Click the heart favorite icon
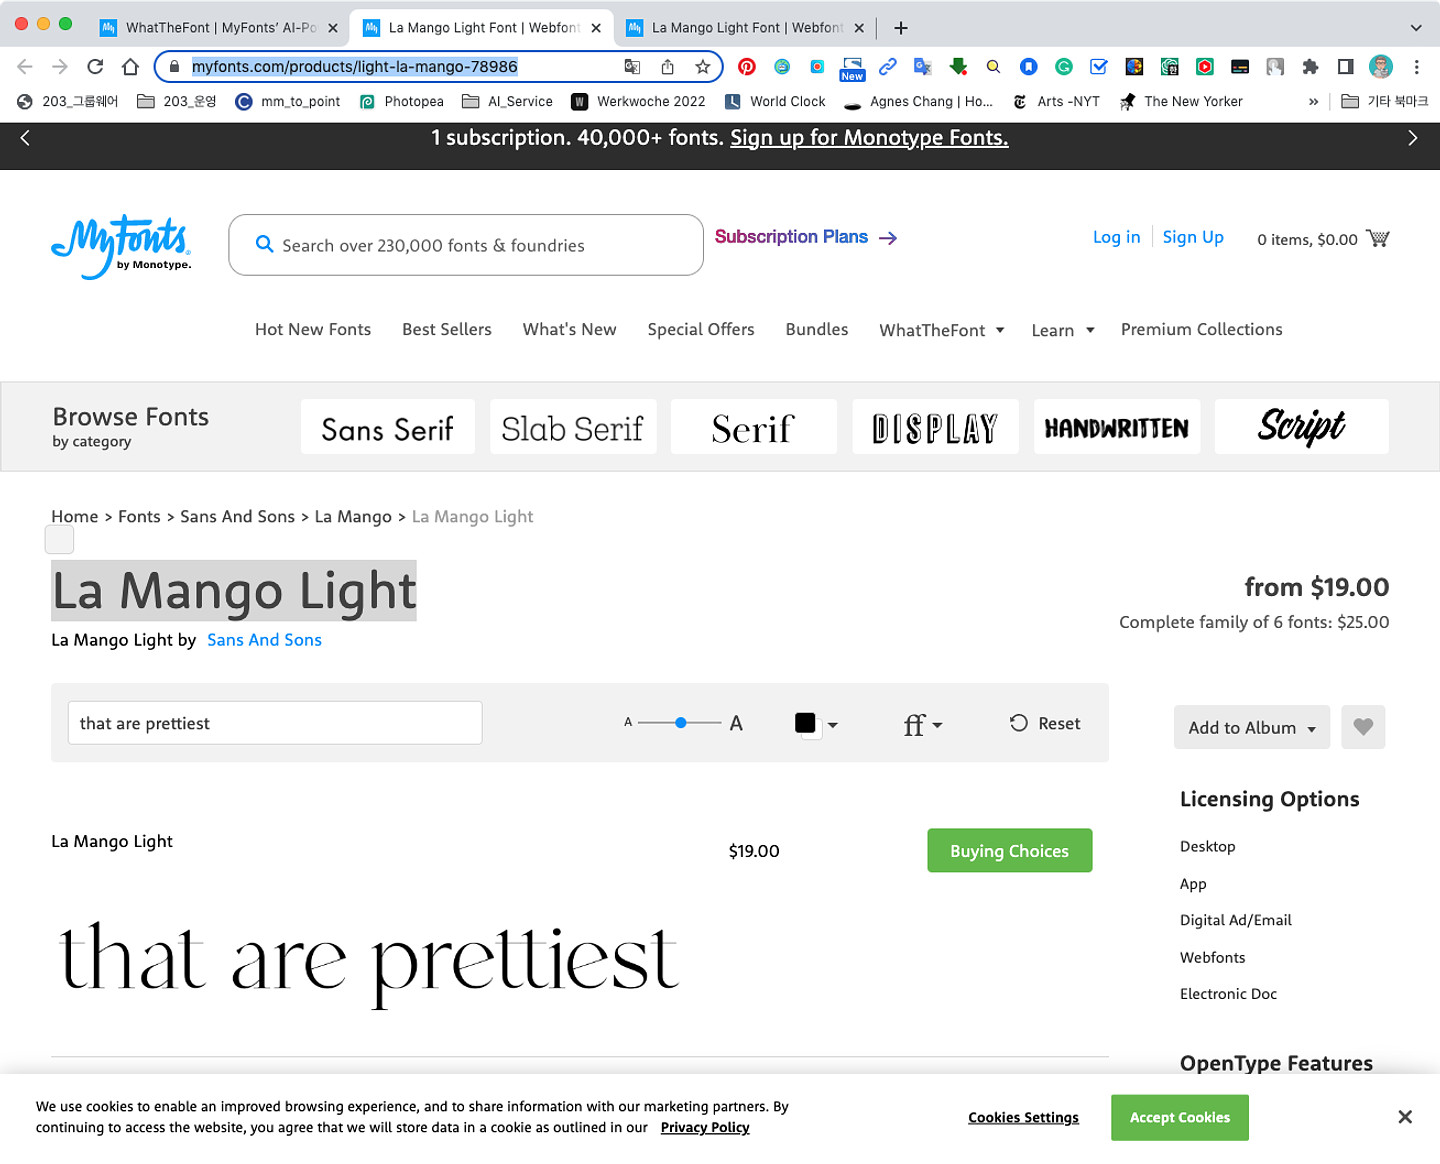 point(1362,727)
